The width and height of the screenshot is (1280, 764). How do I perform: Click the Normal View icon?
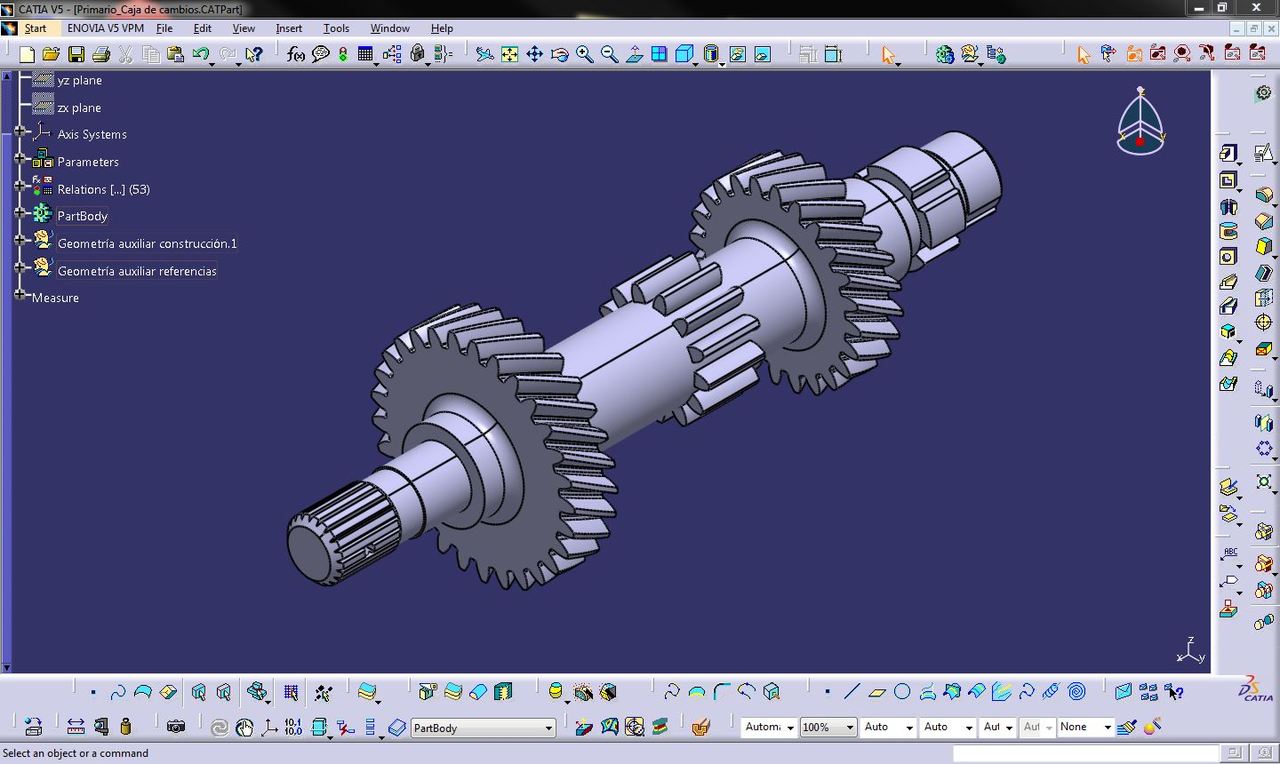coord(635,54)
